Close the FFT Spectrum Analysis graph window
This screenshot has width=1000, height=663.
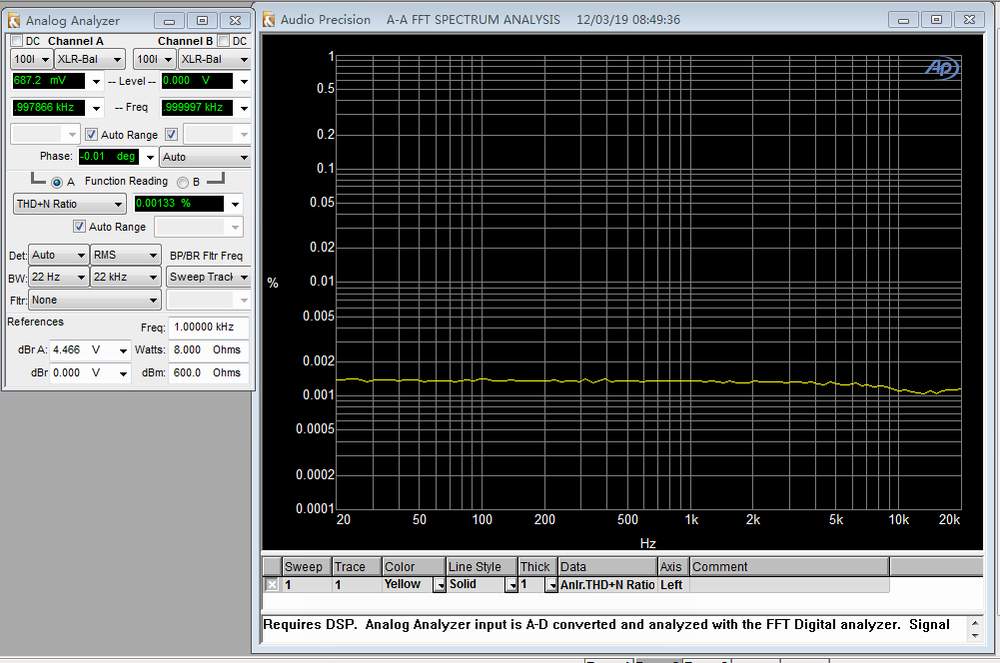click(x=969, y=20)
